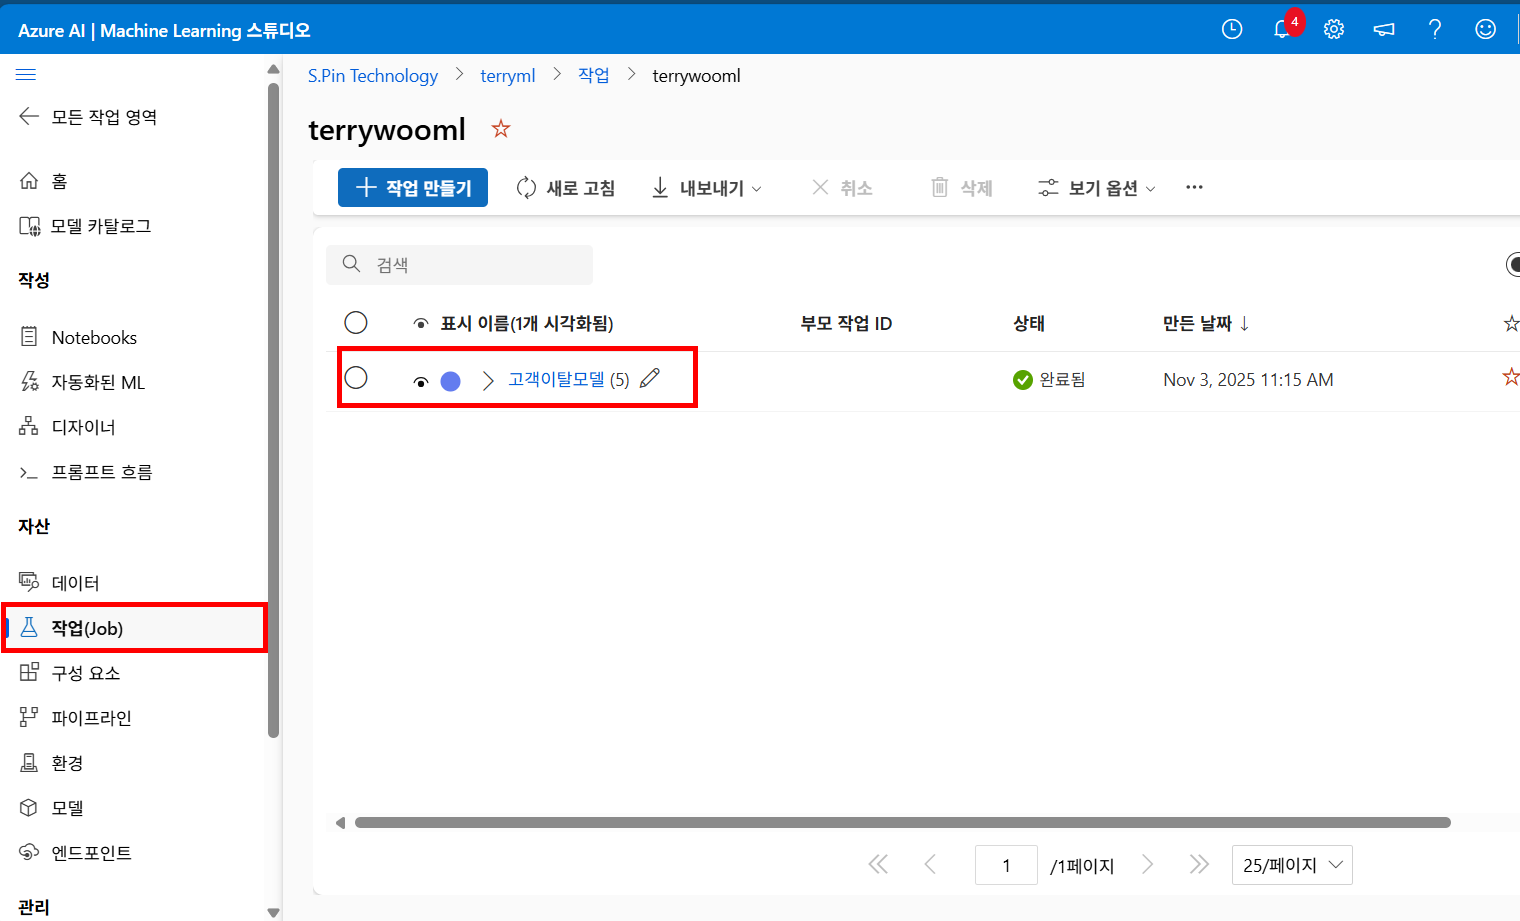Screen dimensions: 1520x921
Task: Click the green 완료됨 status icon
Action: coord(1022,380)
